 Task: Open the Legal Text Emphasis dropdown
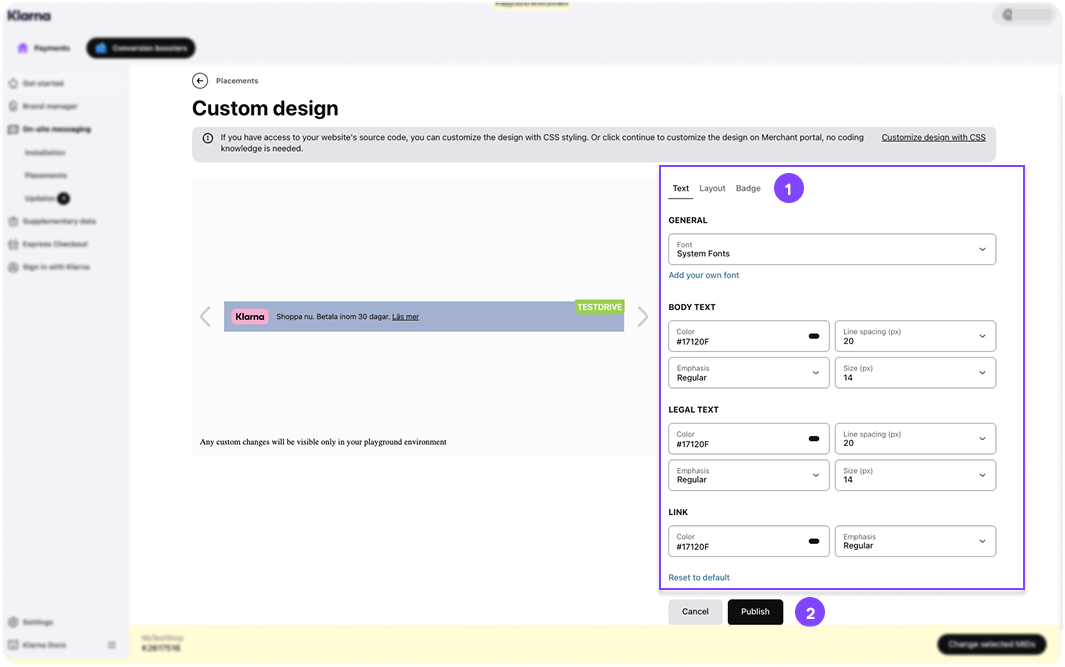click(748, 475)
